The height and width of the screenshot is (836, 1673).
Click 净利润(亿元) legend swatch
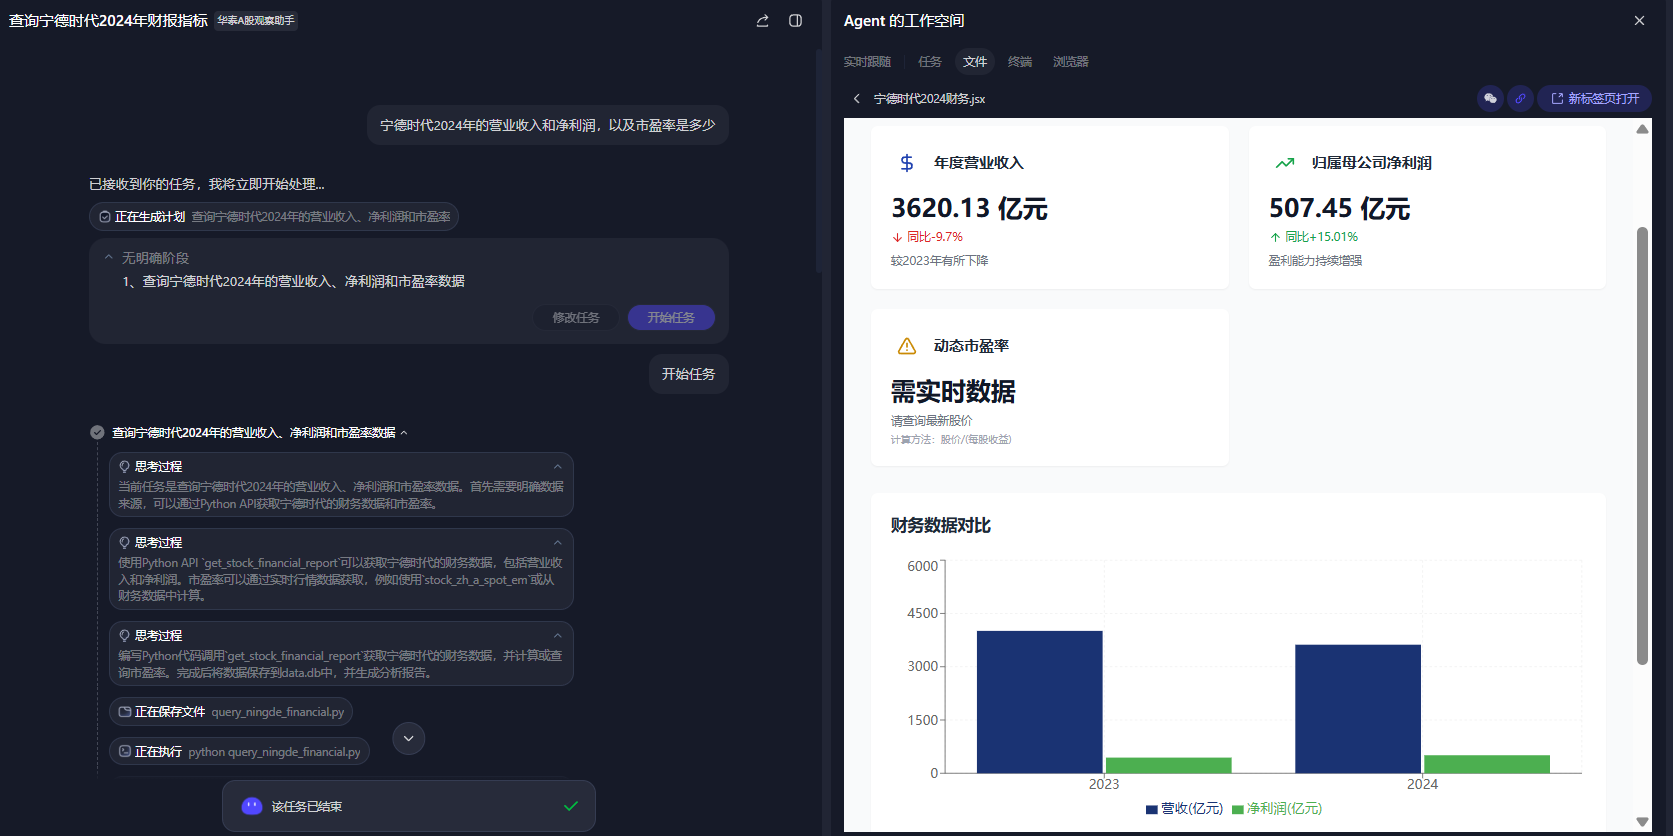(1238, 810)
